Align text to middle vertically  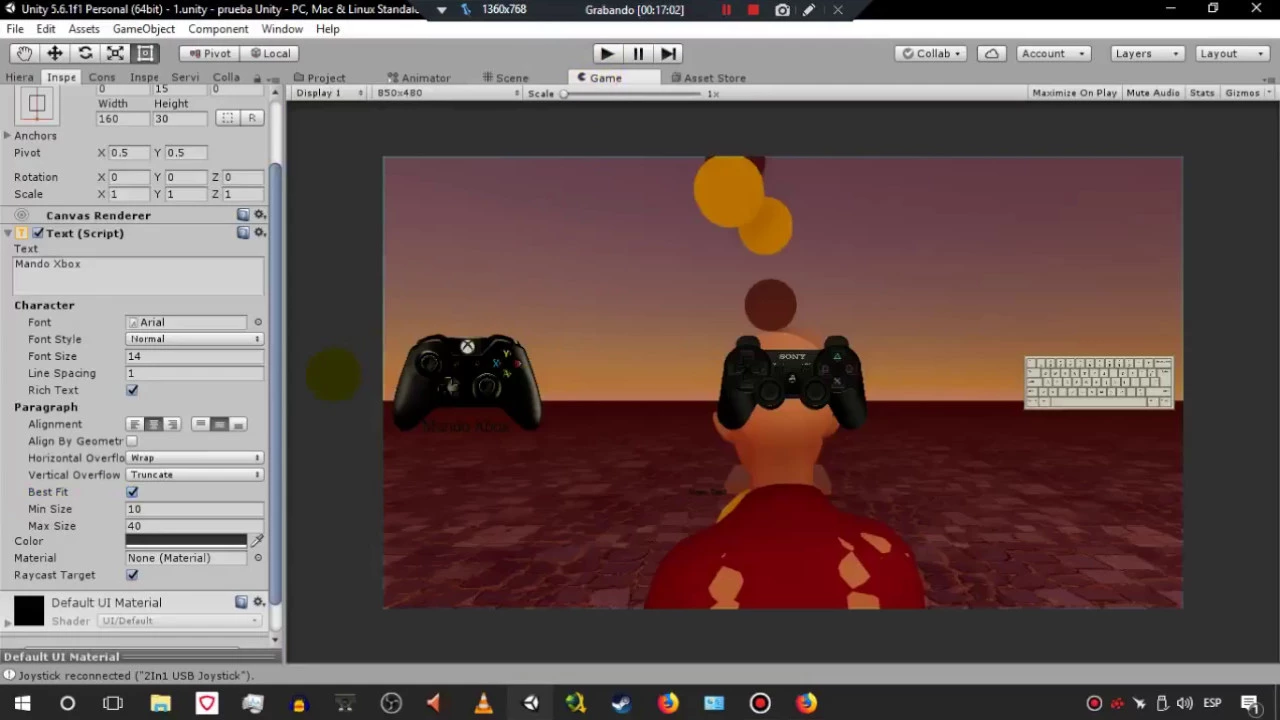(x=219, y=424)
